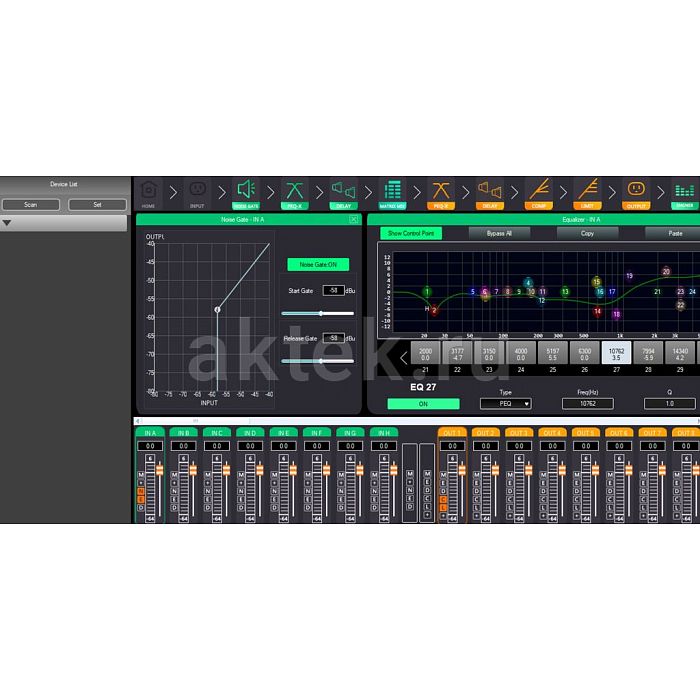This screenshot has width=700, height=700.
Task: Click the OUT 1 channel fader
Action: (462, 470)
